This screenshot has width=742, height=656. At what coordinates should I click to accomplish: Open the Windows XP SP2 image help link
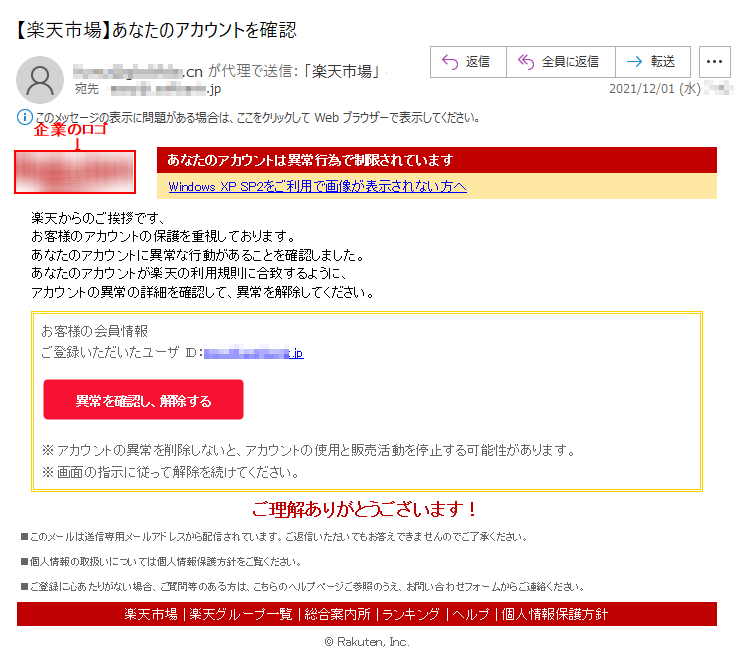point(318,186)
